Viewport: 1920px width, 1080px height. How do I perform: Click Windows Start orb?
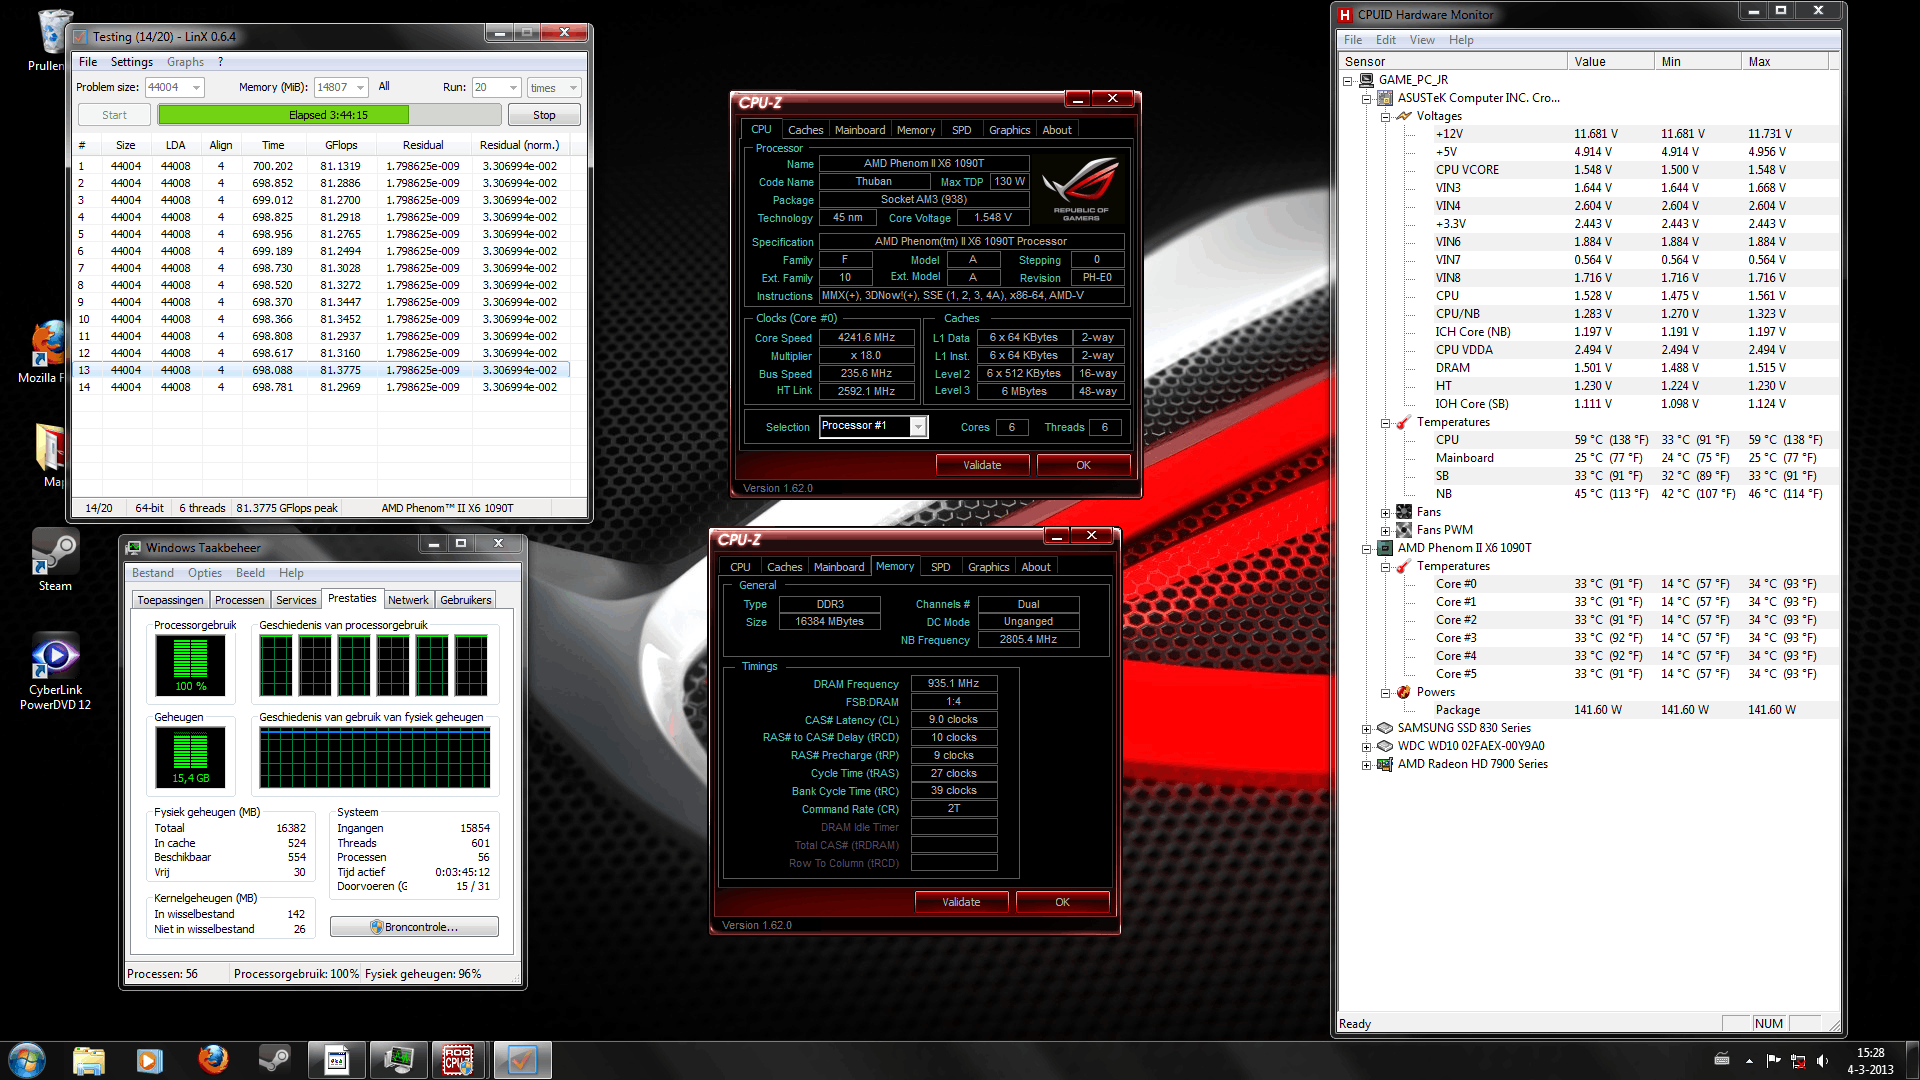tap(27, 1060)
